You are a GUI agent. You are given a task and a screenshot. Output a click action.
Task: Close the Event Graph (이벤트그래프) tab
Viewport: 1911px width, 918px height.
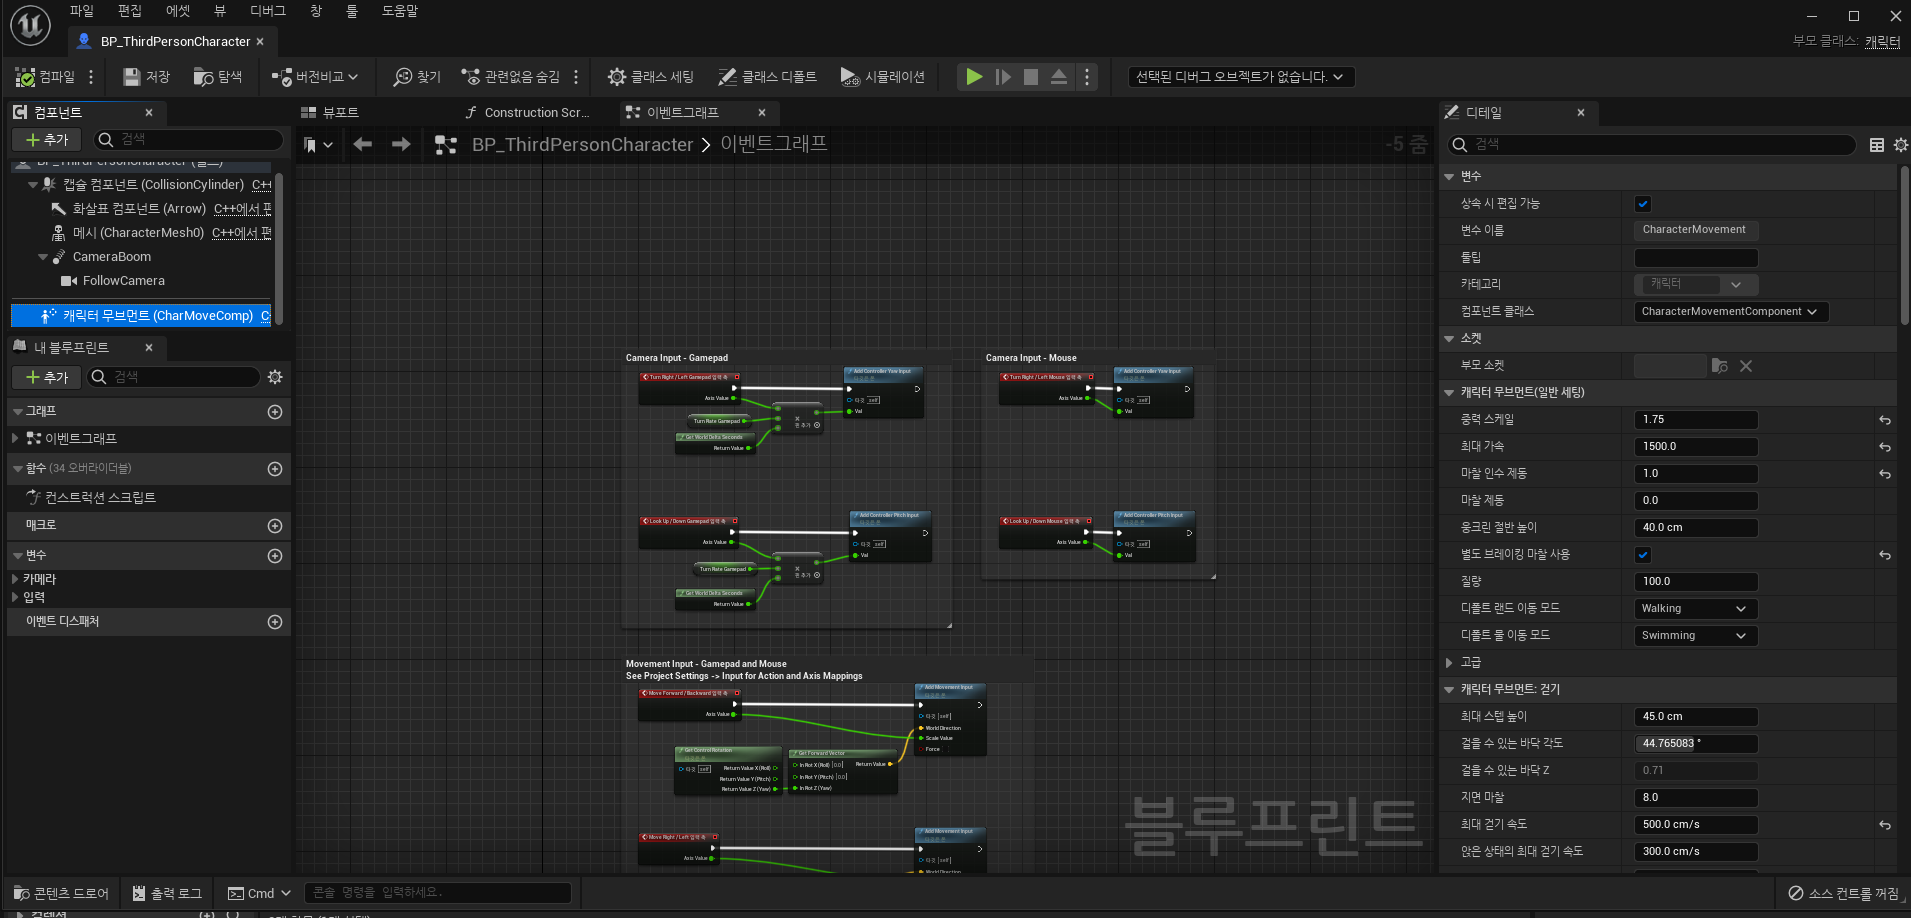point(762,113)
